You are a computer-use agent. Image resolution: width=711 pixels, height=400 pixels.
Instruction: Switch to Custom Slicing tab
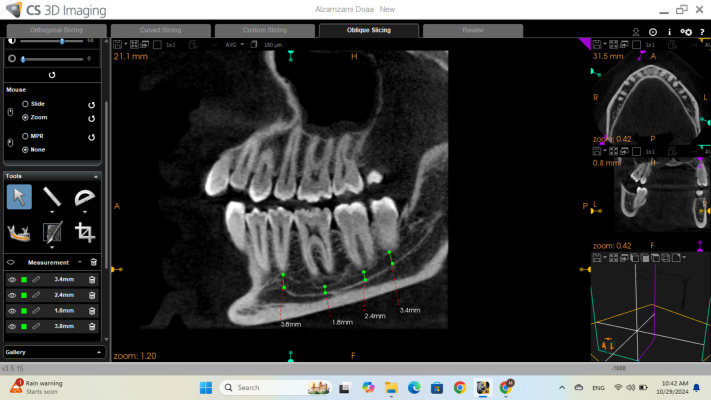click(265, 30)
